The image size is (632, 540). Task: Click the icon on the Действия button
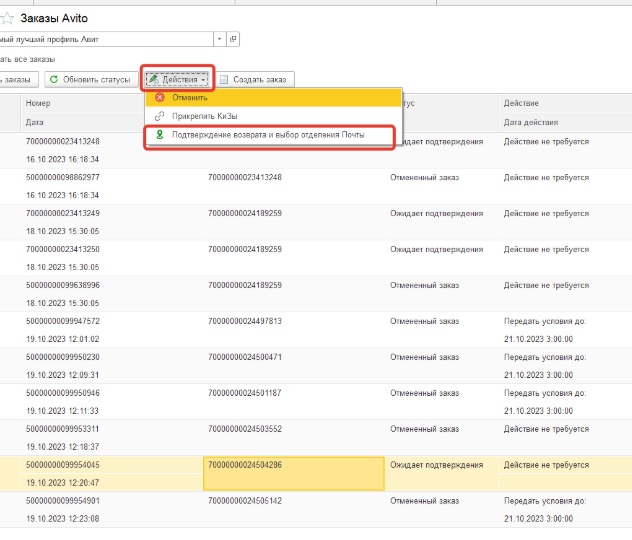154,79
